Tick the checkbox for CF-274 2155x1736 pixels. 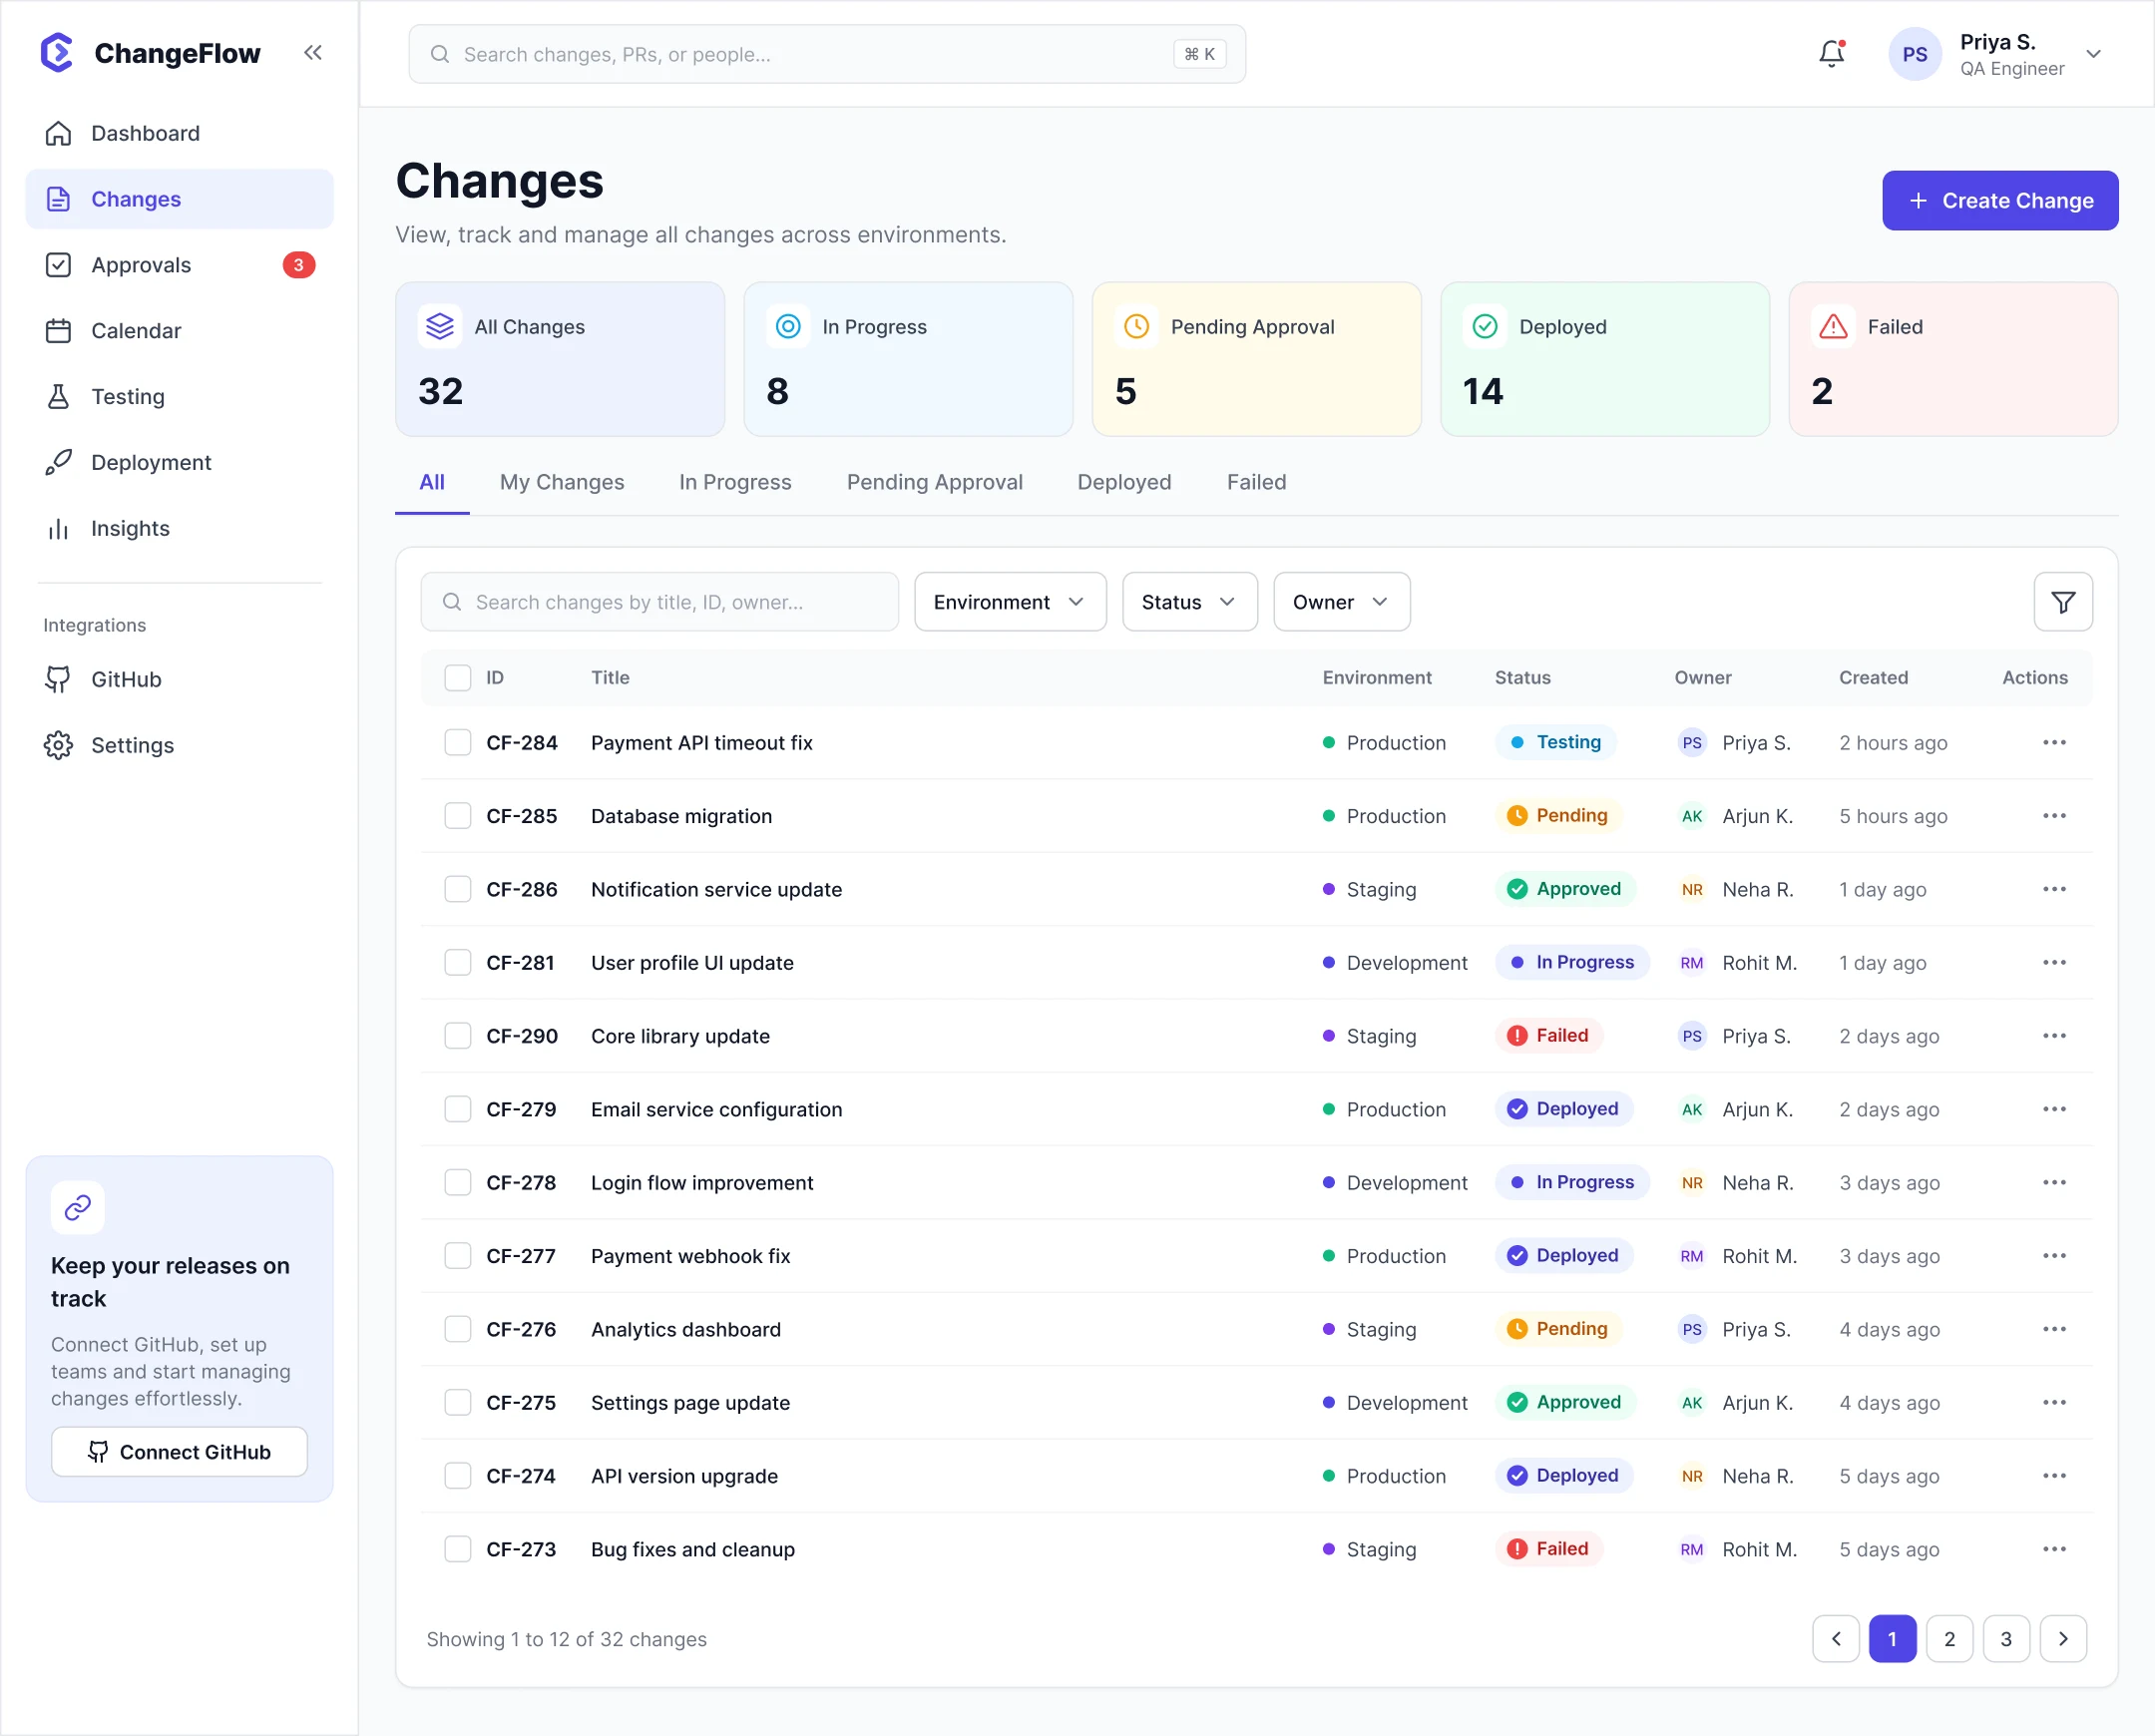coord(457,1476)
